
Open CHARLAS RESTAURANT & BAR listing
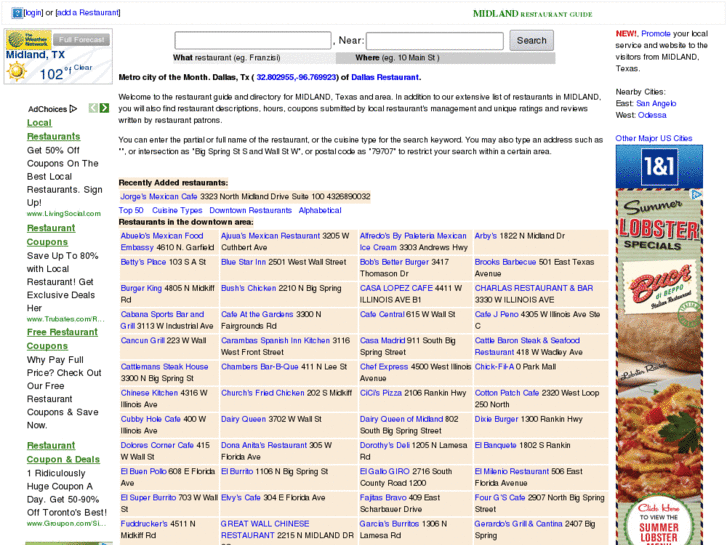point(534,288)
